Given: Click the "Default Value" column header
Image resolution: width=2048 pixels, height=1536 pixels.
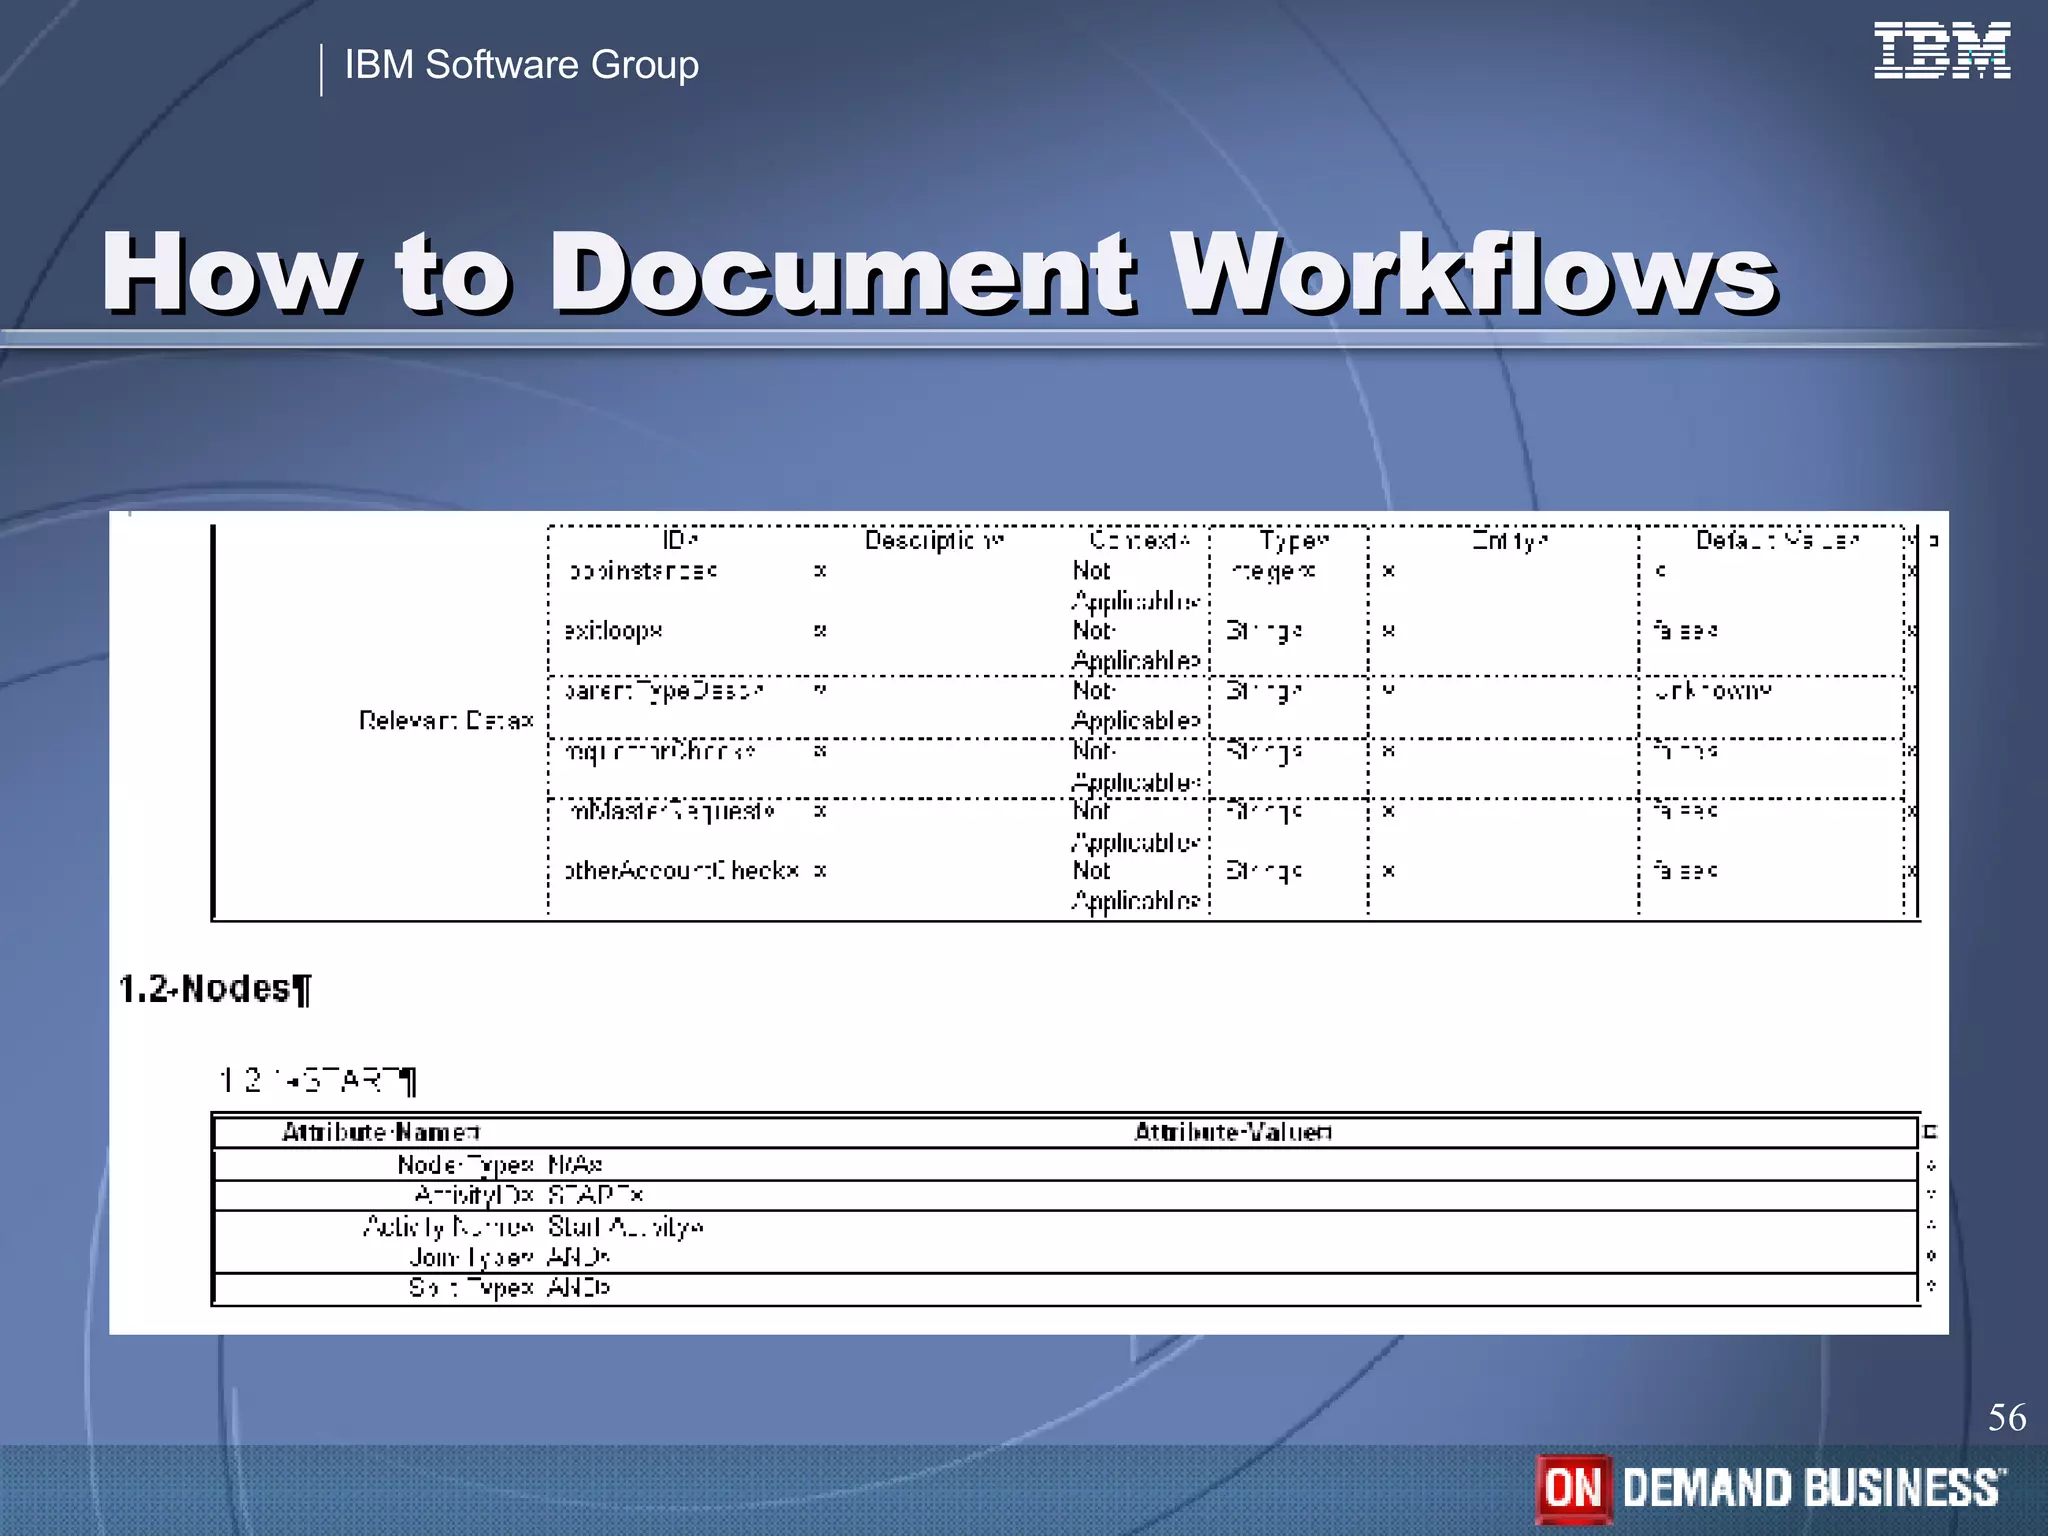Looking at the screenshot, I should point(1777,540).
